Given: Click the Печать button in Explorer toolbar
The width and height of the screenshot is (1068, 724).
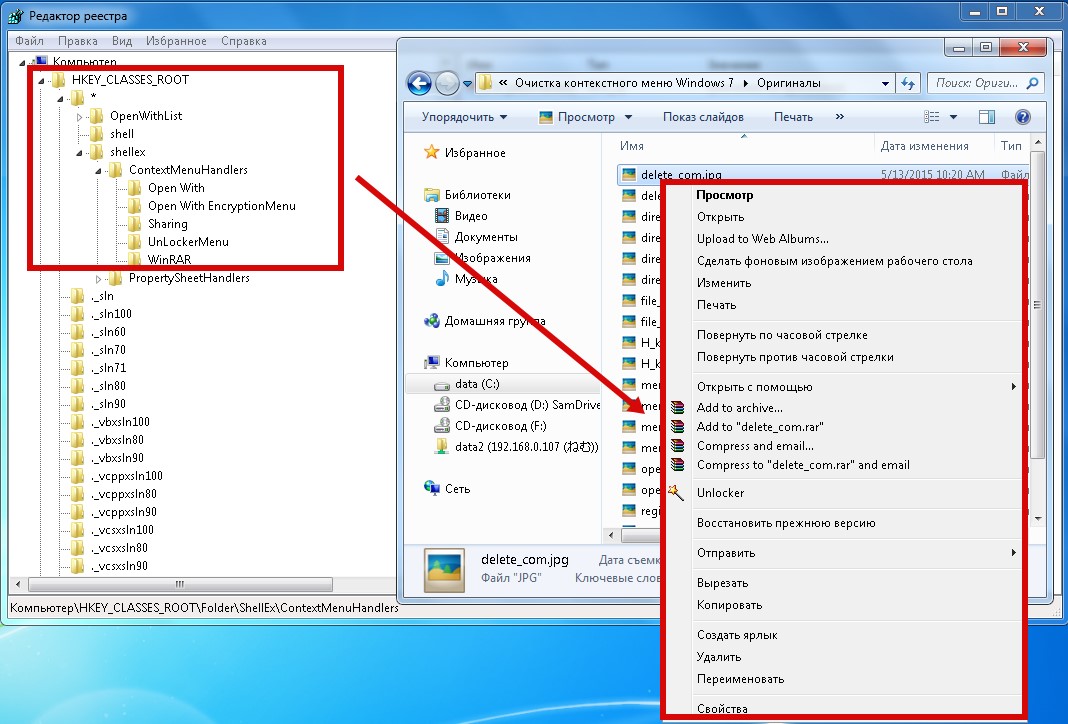Looking at the screenshot, I should (x=793, y=117).
